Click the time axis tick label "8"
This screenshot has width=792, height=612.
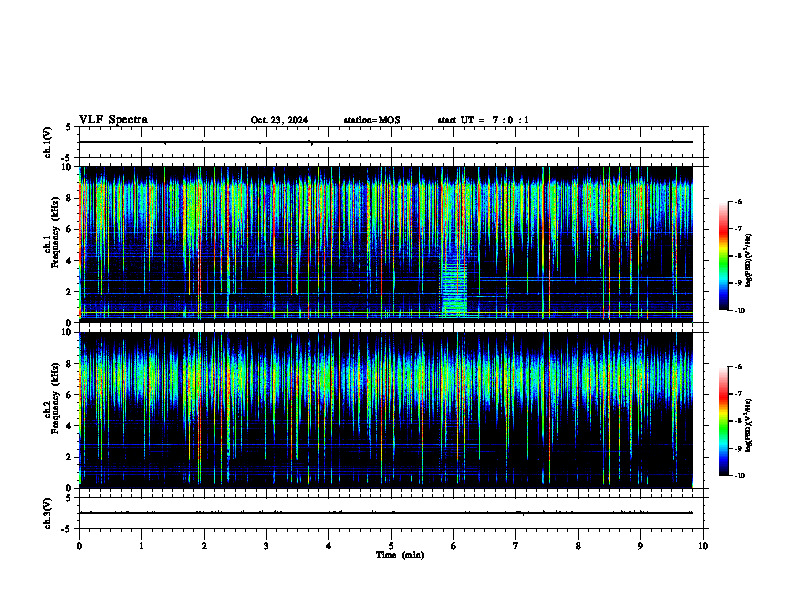578,546
